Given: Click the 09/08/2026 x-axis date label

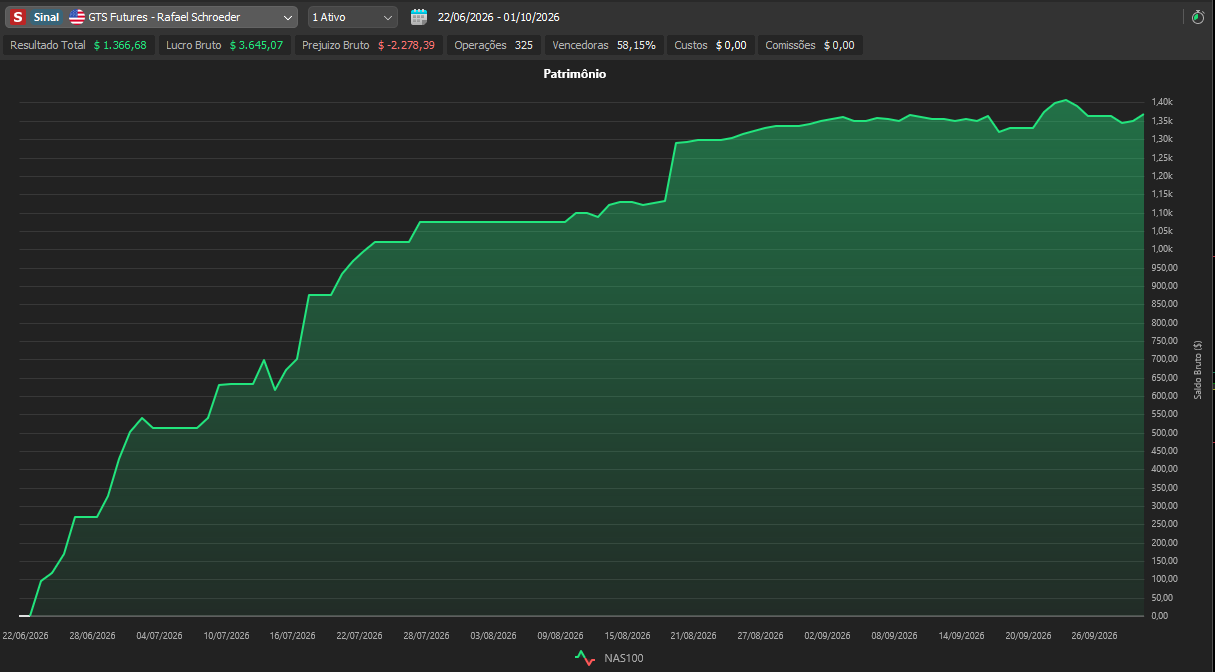Looking at the screenshot, I should coord(560,635).
